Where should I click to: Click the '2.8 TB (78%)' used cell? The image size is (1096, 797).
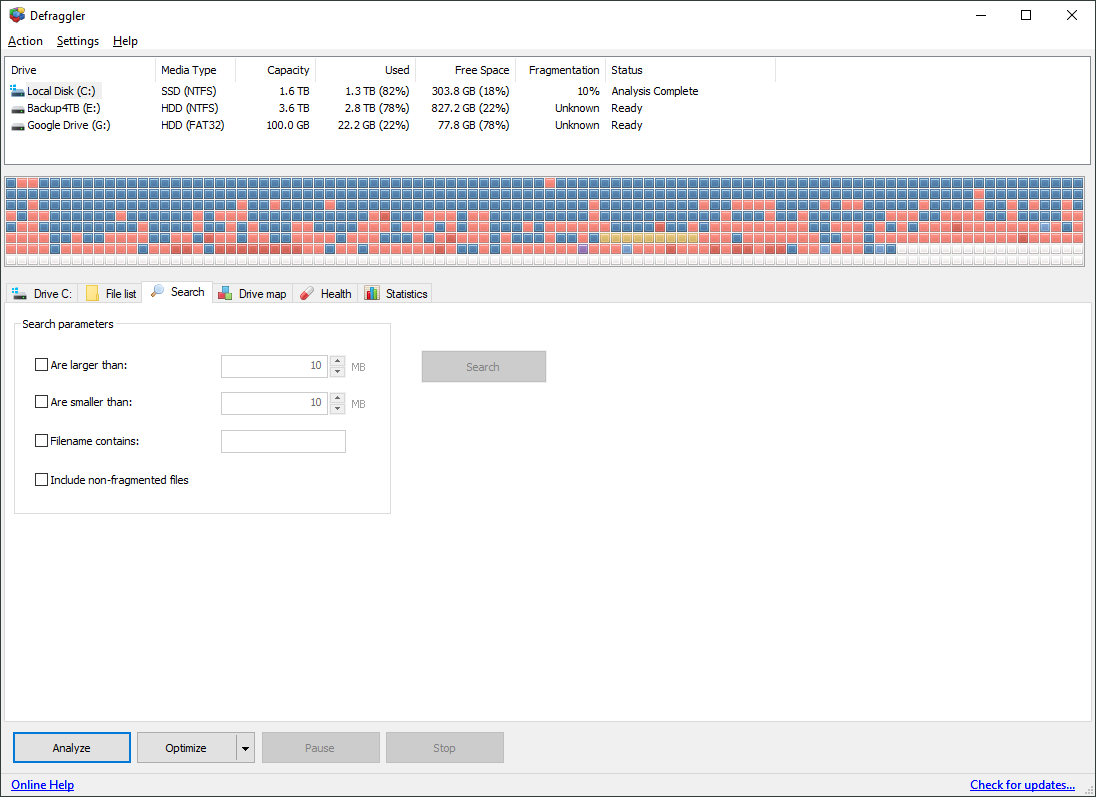(x=377, y=108)
